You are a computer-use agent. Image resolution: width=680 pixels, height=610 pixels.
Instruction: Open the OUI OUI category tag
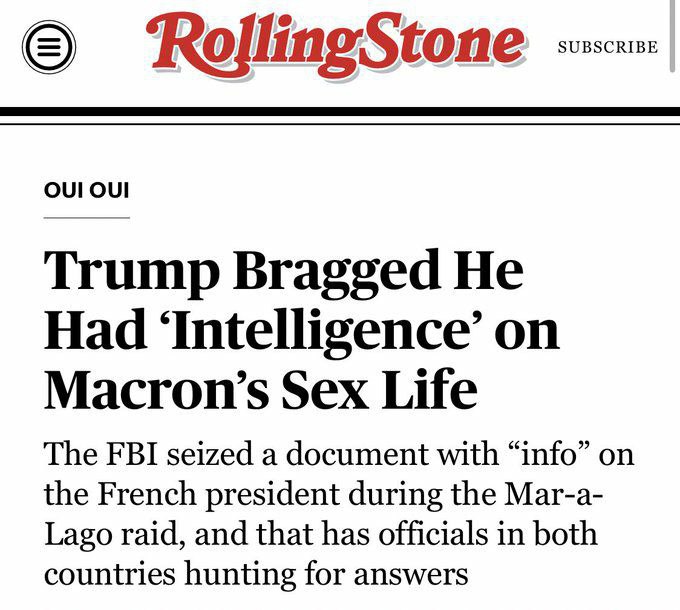pos(87,190)
